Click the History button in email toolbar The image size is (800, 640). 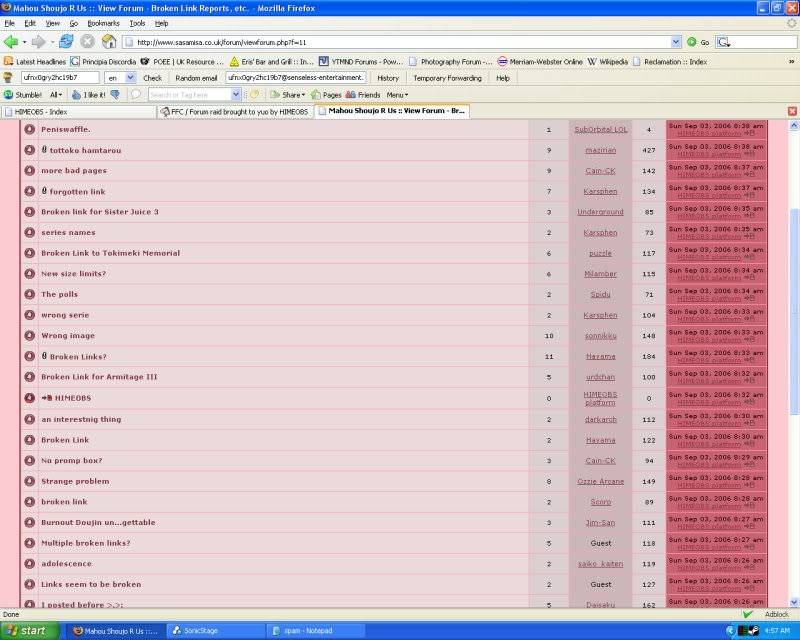[x=388, y=78]
